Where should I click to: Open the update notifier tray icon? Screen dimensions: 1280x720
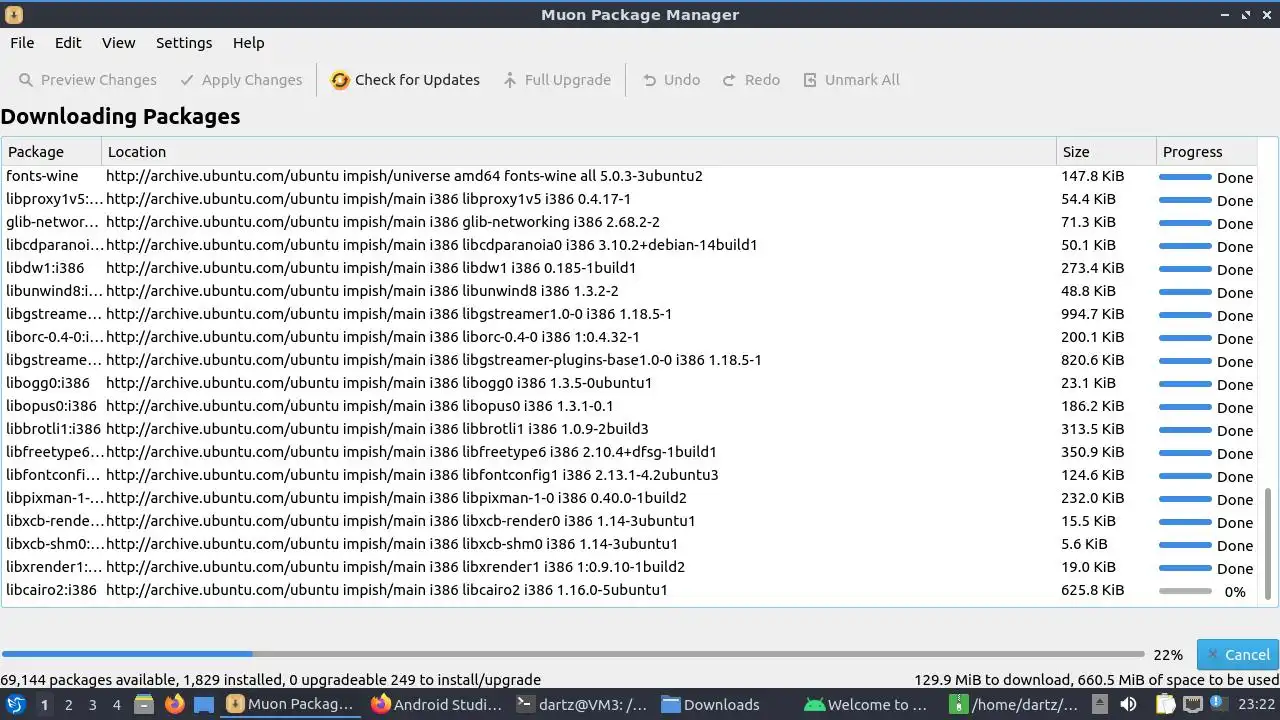pyautogui.click(x=1217, y=704)
